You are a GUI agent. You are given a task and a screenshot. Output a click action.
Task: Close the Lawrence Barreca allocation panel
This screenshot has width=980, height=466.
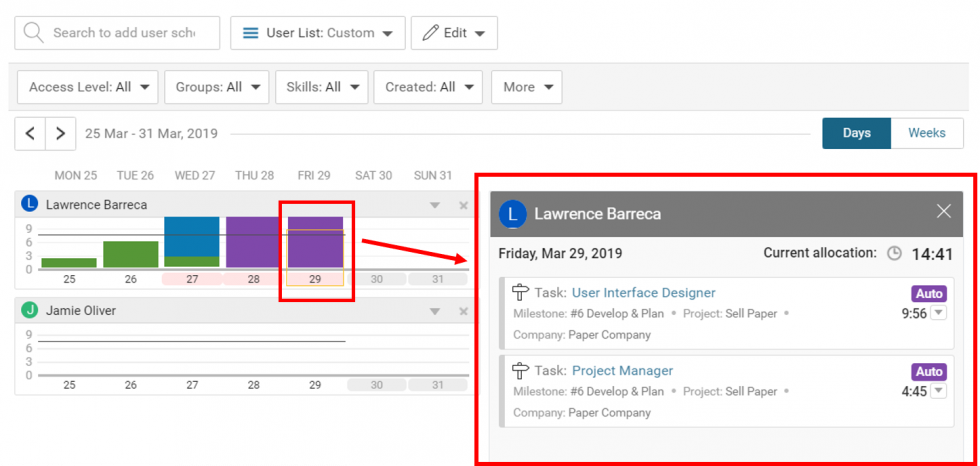point(943,211)
